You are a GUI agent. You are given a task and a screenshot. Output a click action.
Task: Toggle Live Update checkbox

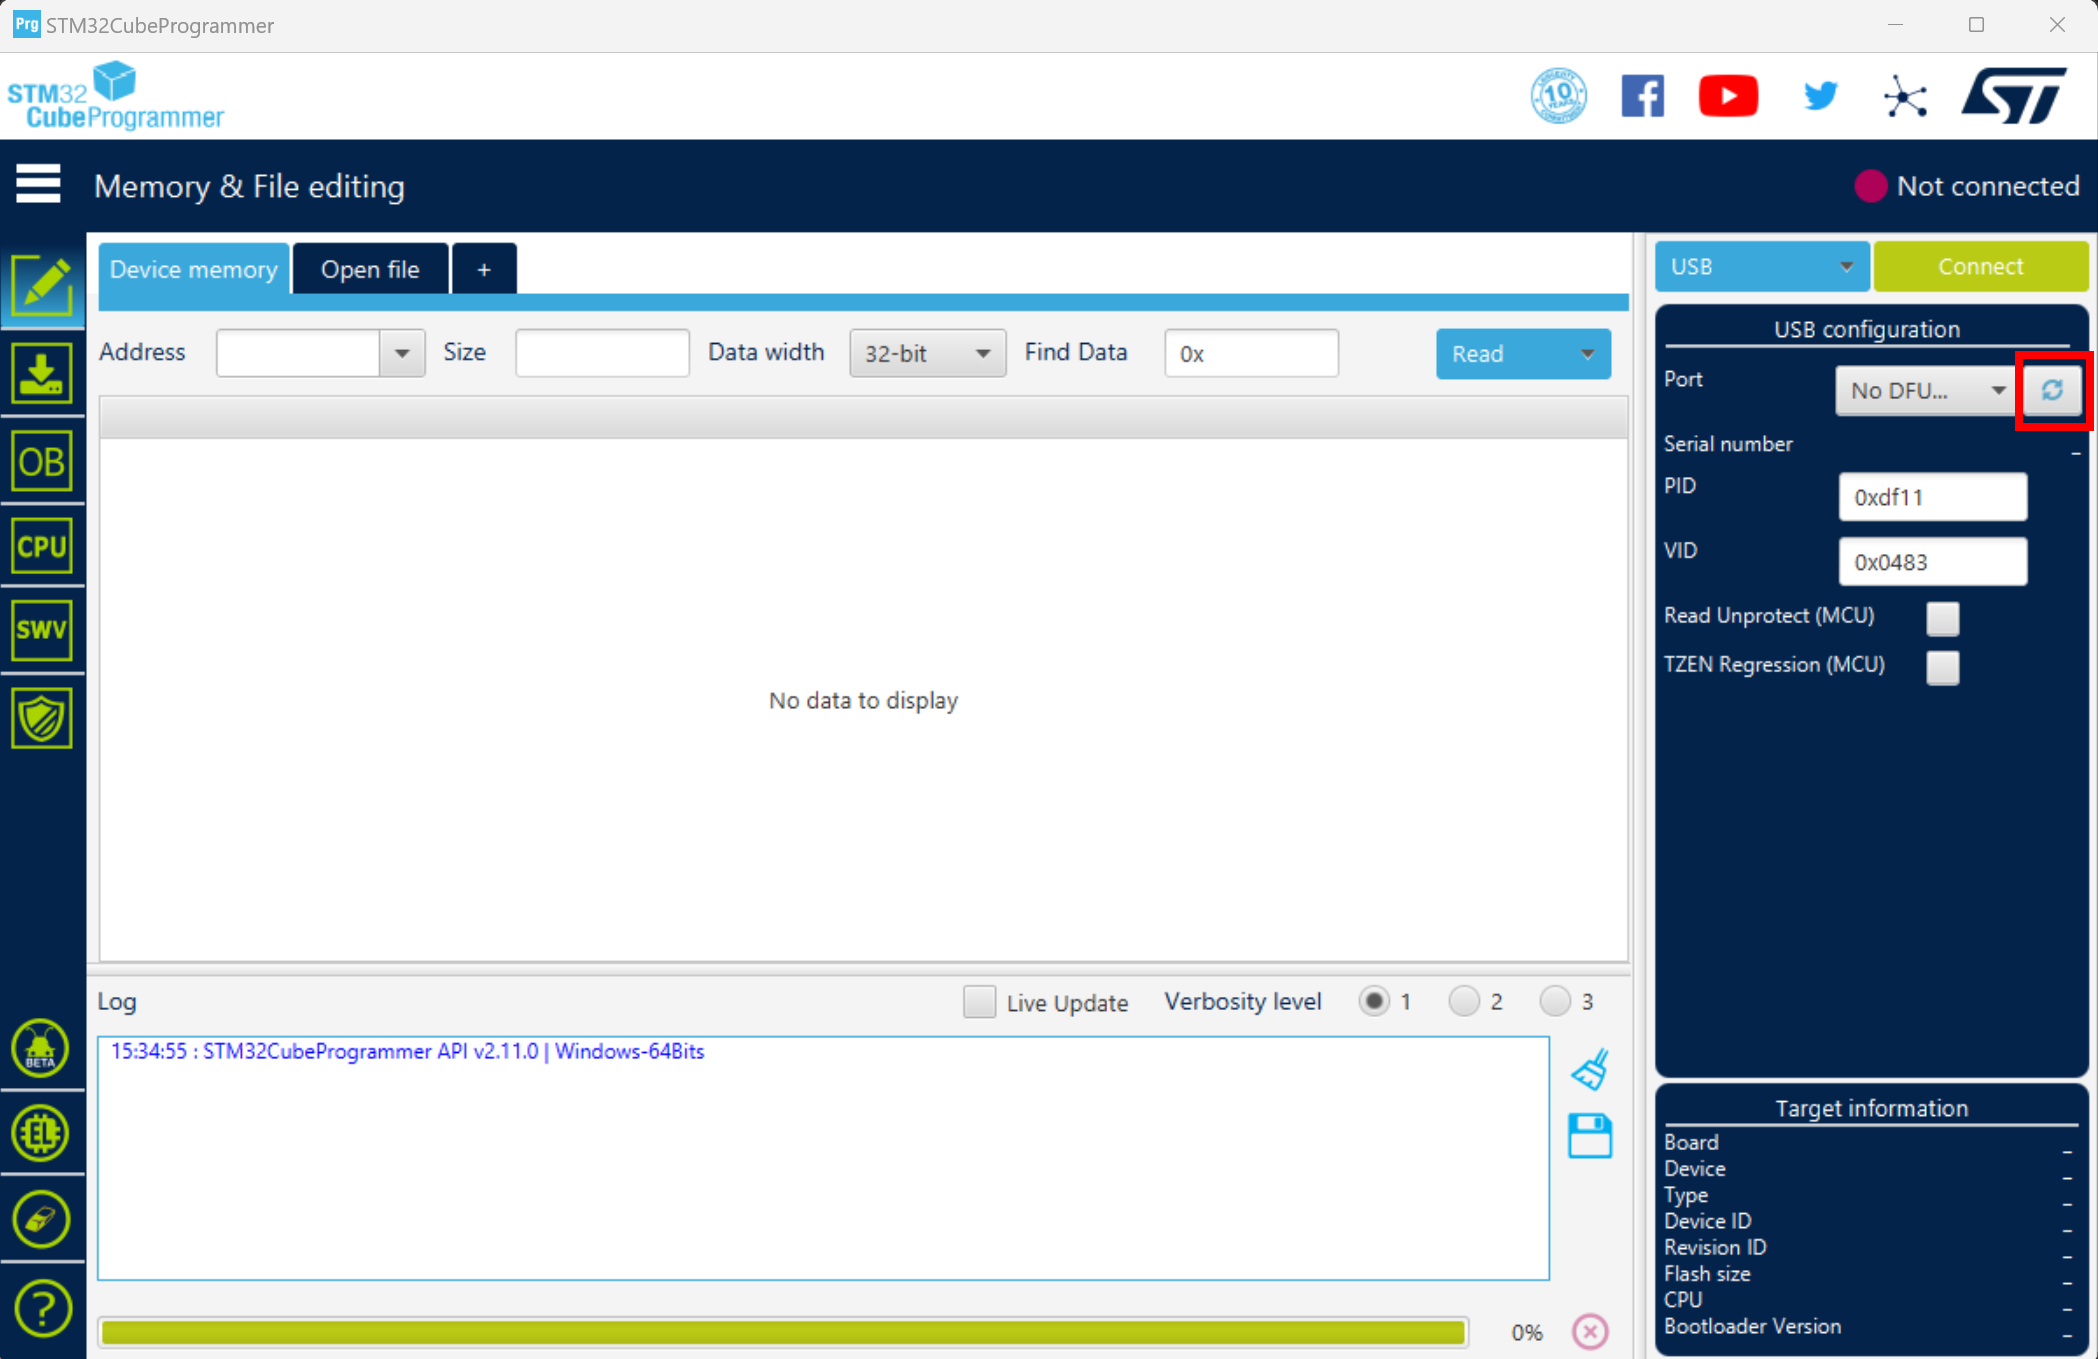(x=976, y=1000)
